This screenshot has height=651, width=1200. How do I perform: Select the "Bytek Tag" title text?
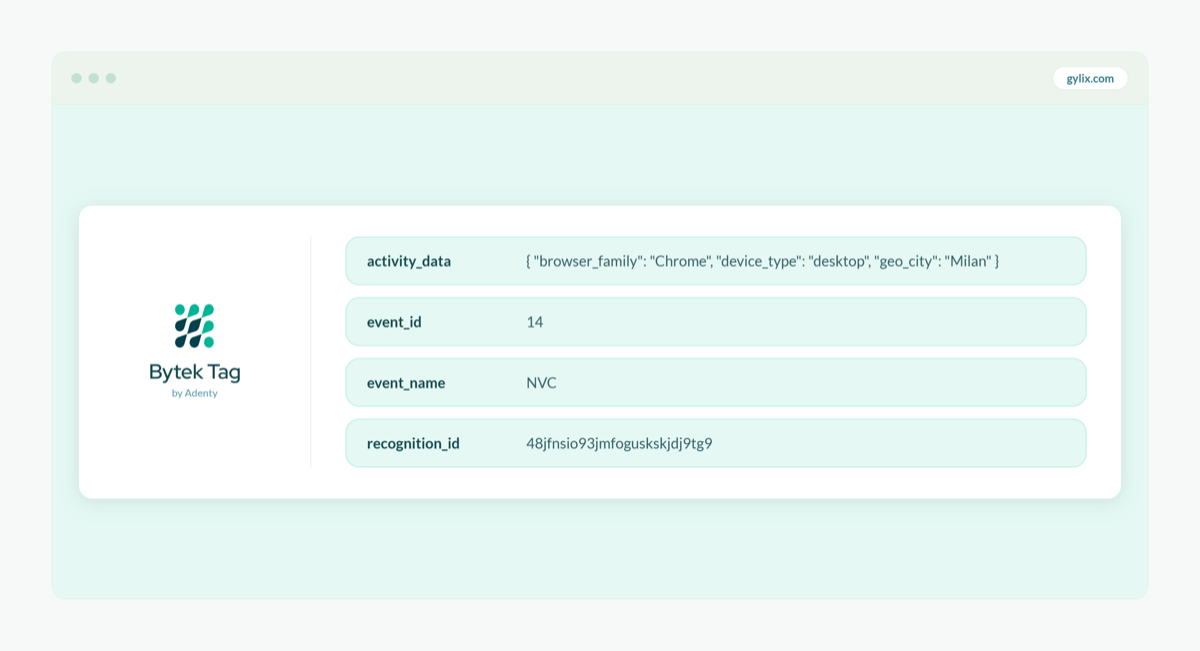(195, 372)
